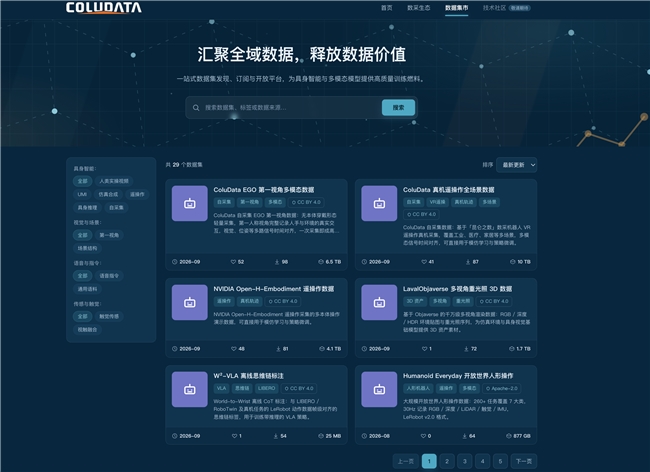Go to page 3
This screenshot has width=650, height=472.
pos(465,461)
